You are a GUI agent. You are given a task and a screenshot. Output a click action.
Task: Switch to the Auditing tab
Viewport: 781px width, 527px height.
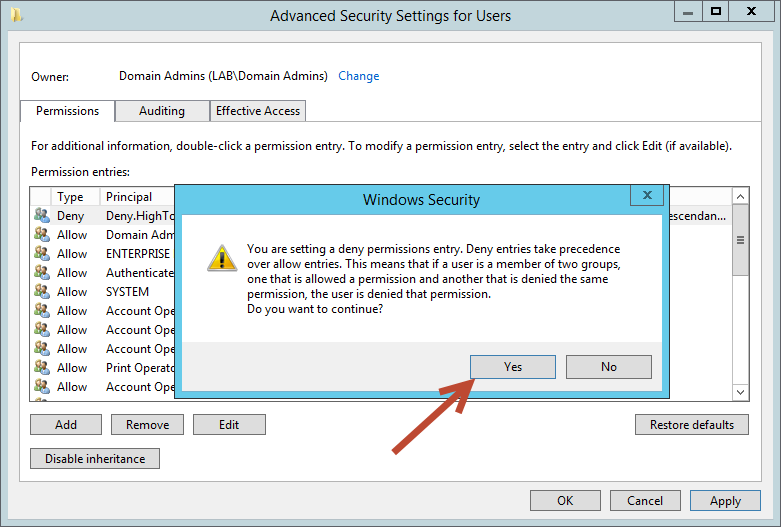(x=162, y=111)
